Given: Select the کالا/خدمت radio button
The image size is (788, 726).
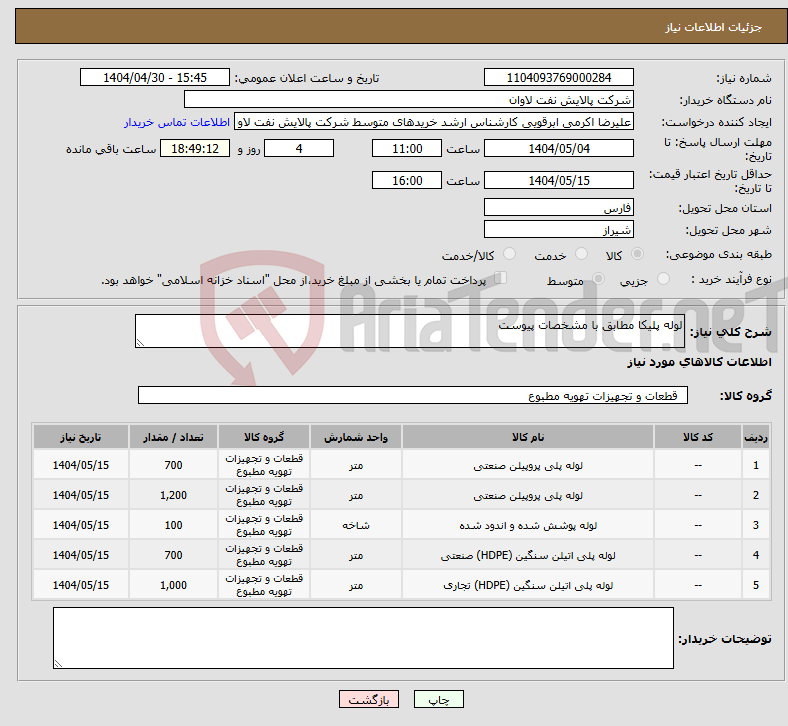Looking at the screenshot, I should (x=510, y=254).
